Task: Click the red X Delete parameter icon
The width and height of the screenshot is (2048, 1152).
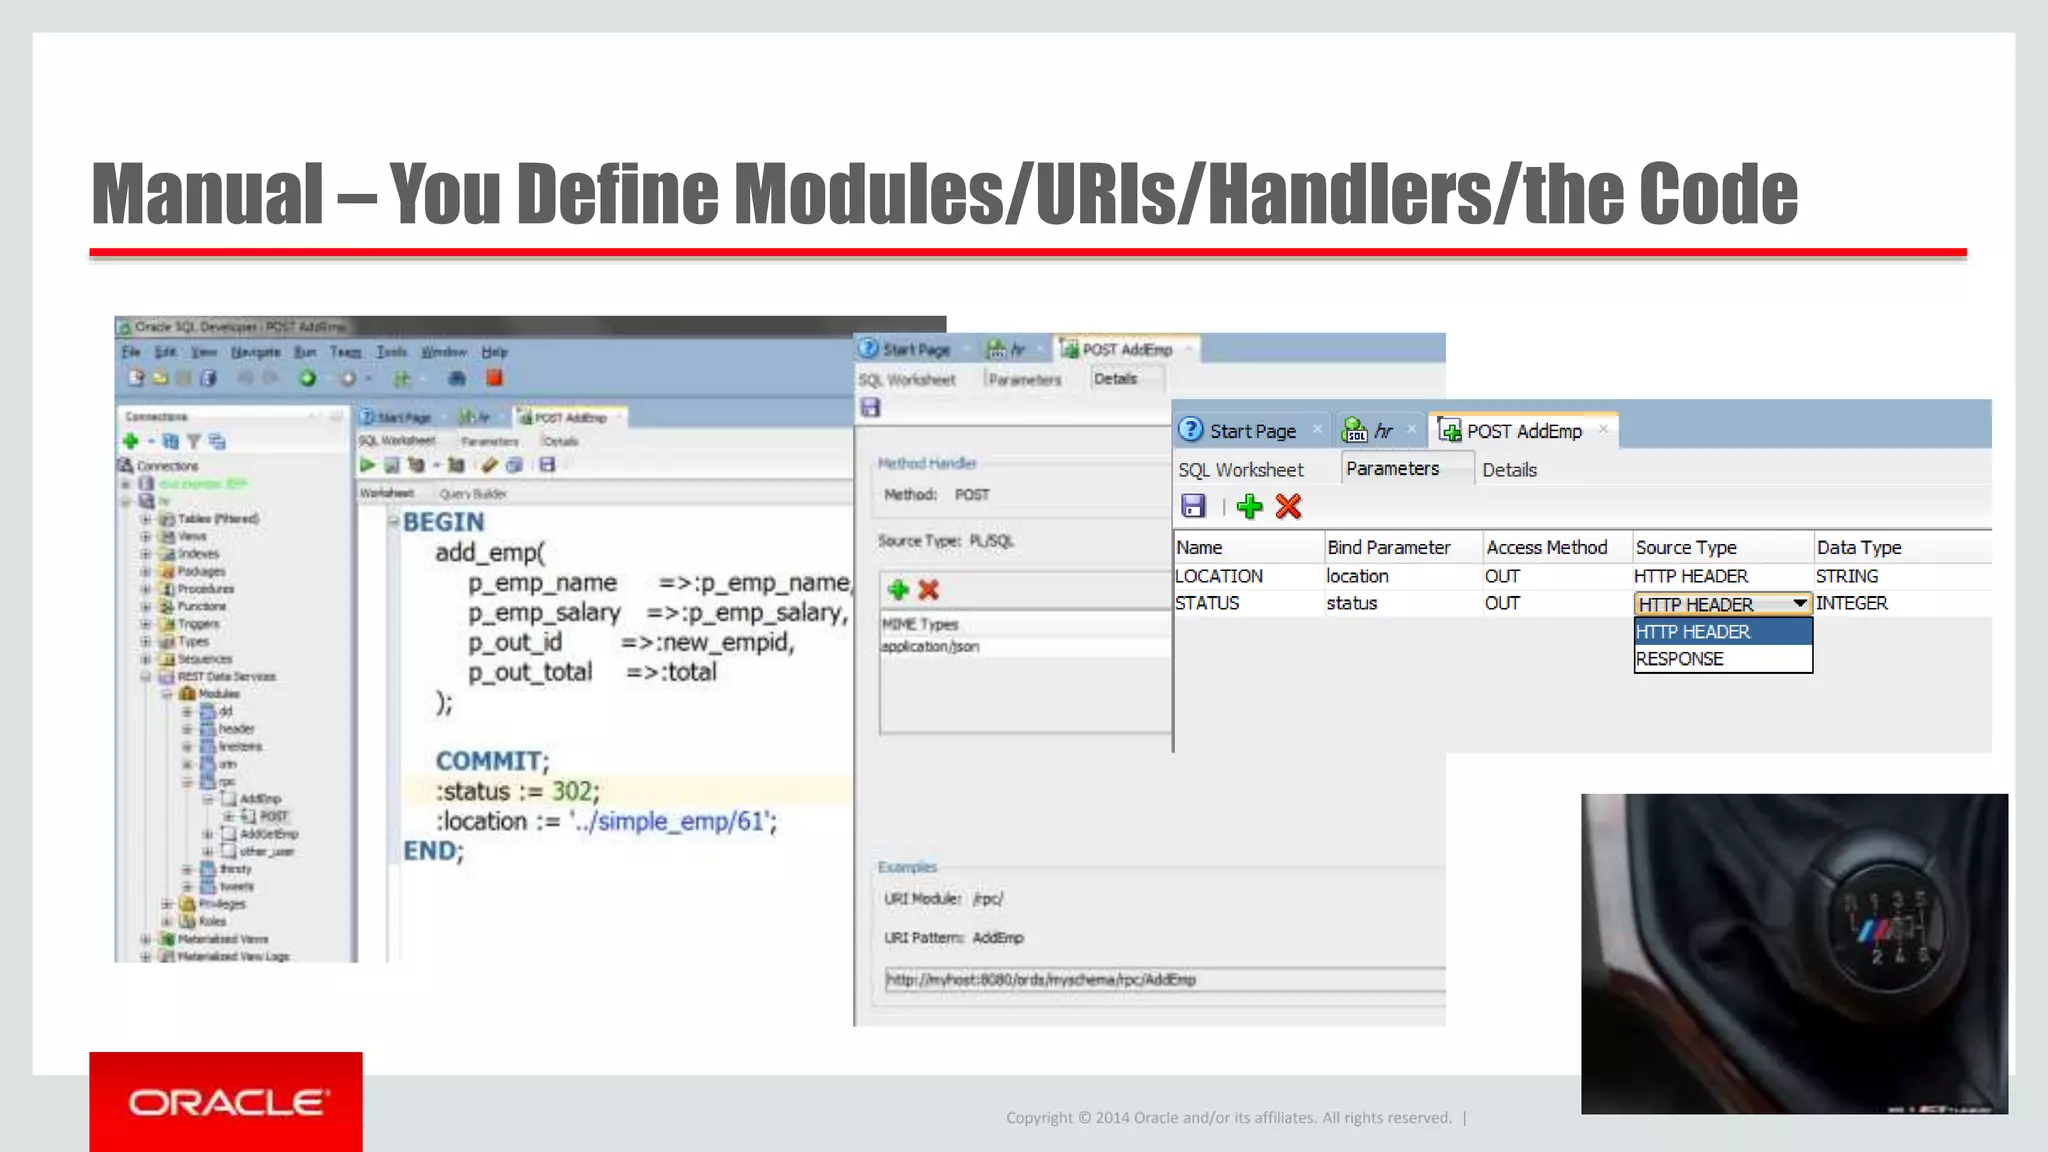Action: [x=1288, y=506]
